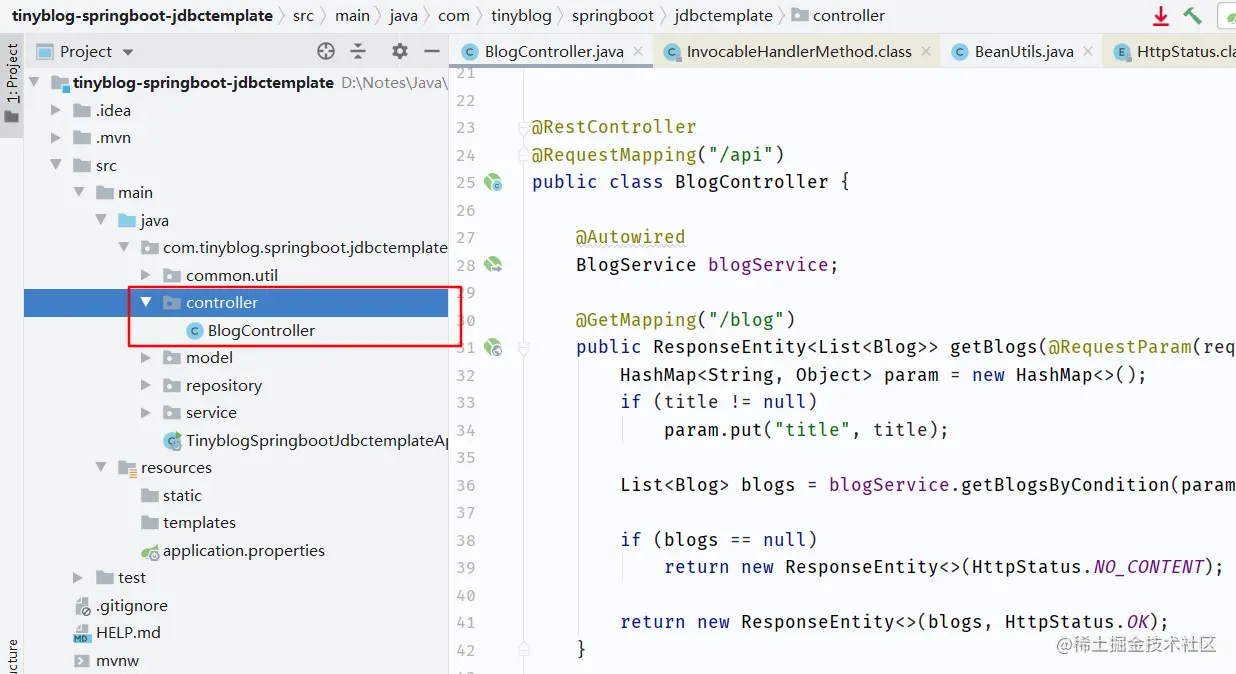Click the request mapping gutter icon on line 31
1236x674 pixels.
(493, 348)
